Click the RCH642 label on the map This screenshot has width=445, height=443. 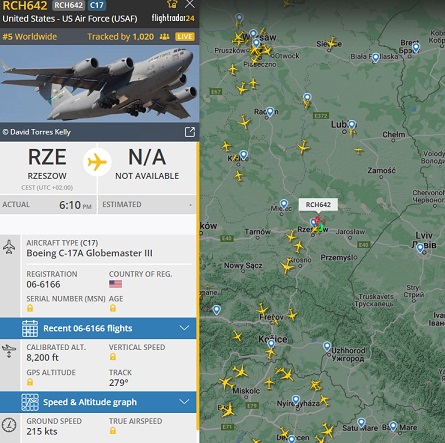[x=318, y=205]
